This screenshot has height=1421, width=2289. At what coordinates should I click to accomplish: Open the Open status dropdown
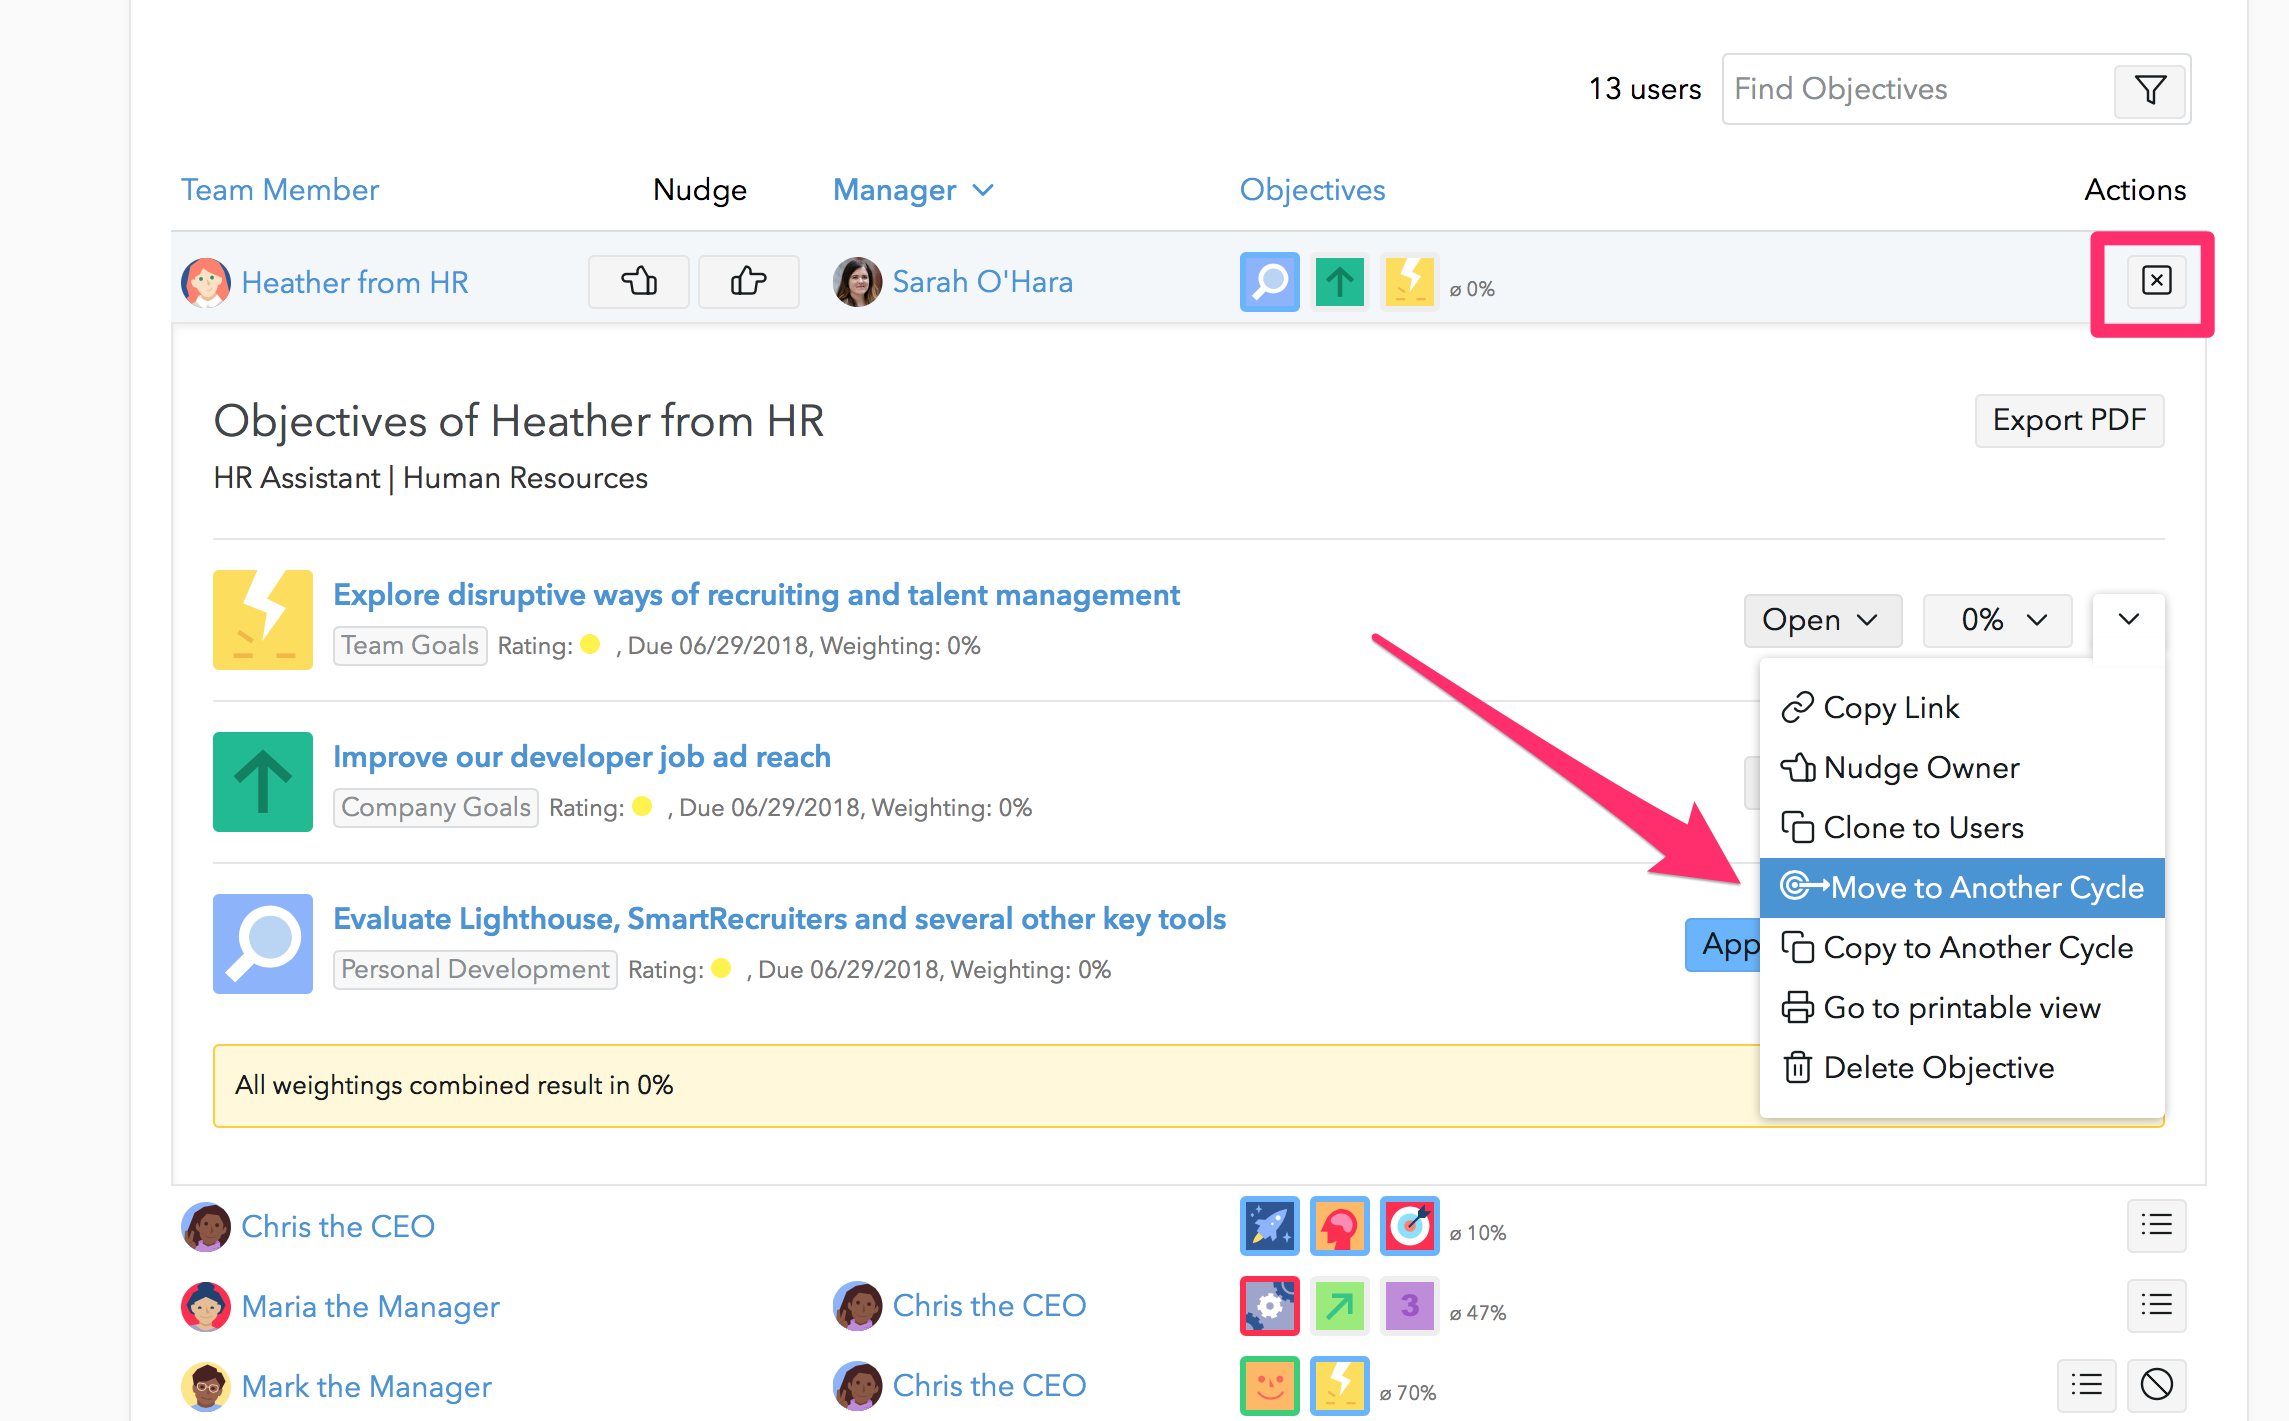[1821, 620]
